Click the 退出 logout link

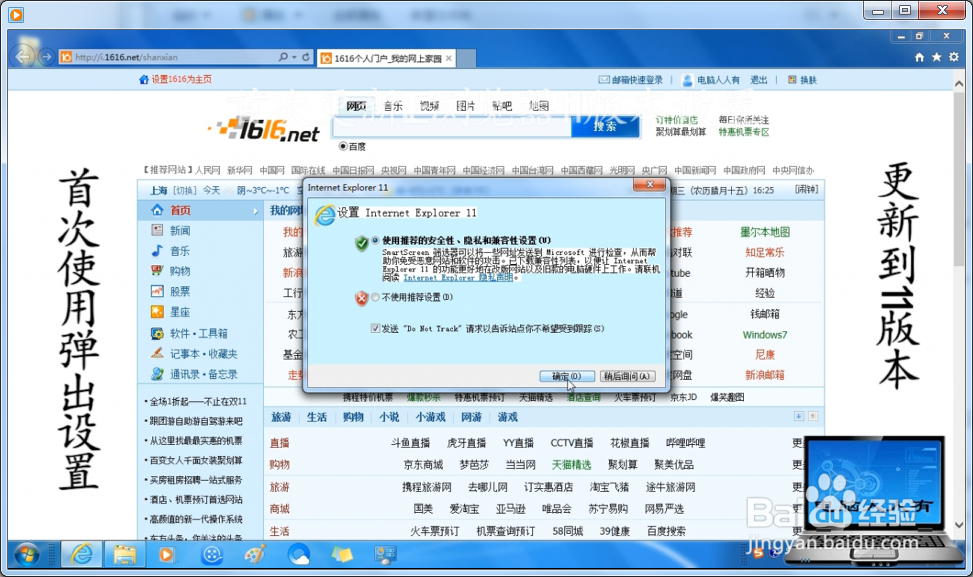click(x=758, y=80)
